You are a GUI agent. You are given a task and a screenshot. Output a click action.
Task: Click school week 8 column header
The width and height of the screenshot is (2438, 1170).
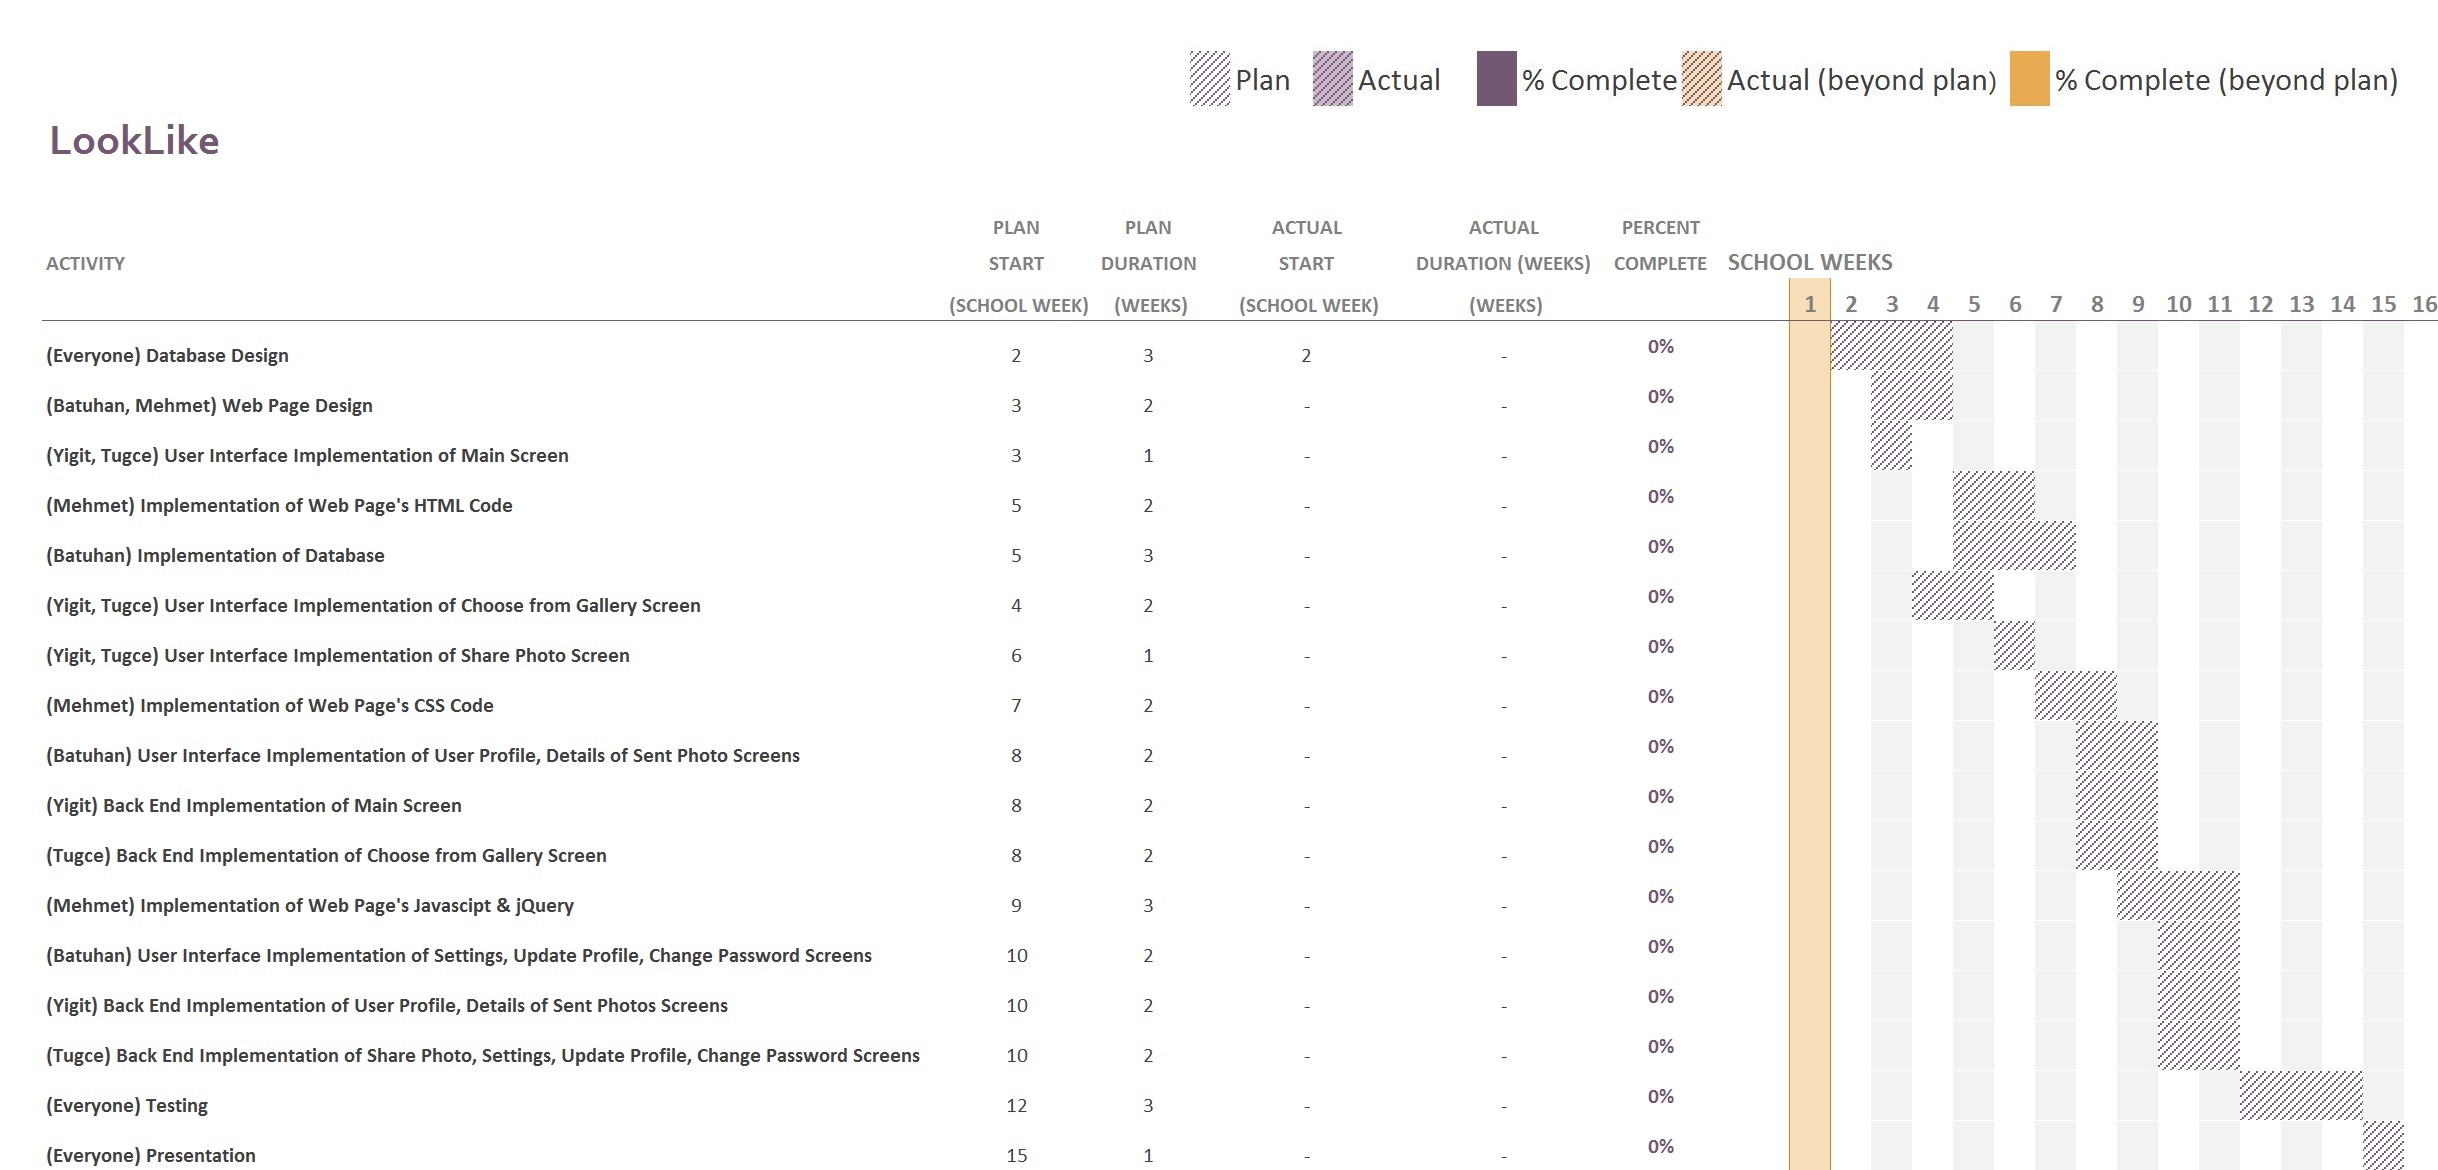2096,304
